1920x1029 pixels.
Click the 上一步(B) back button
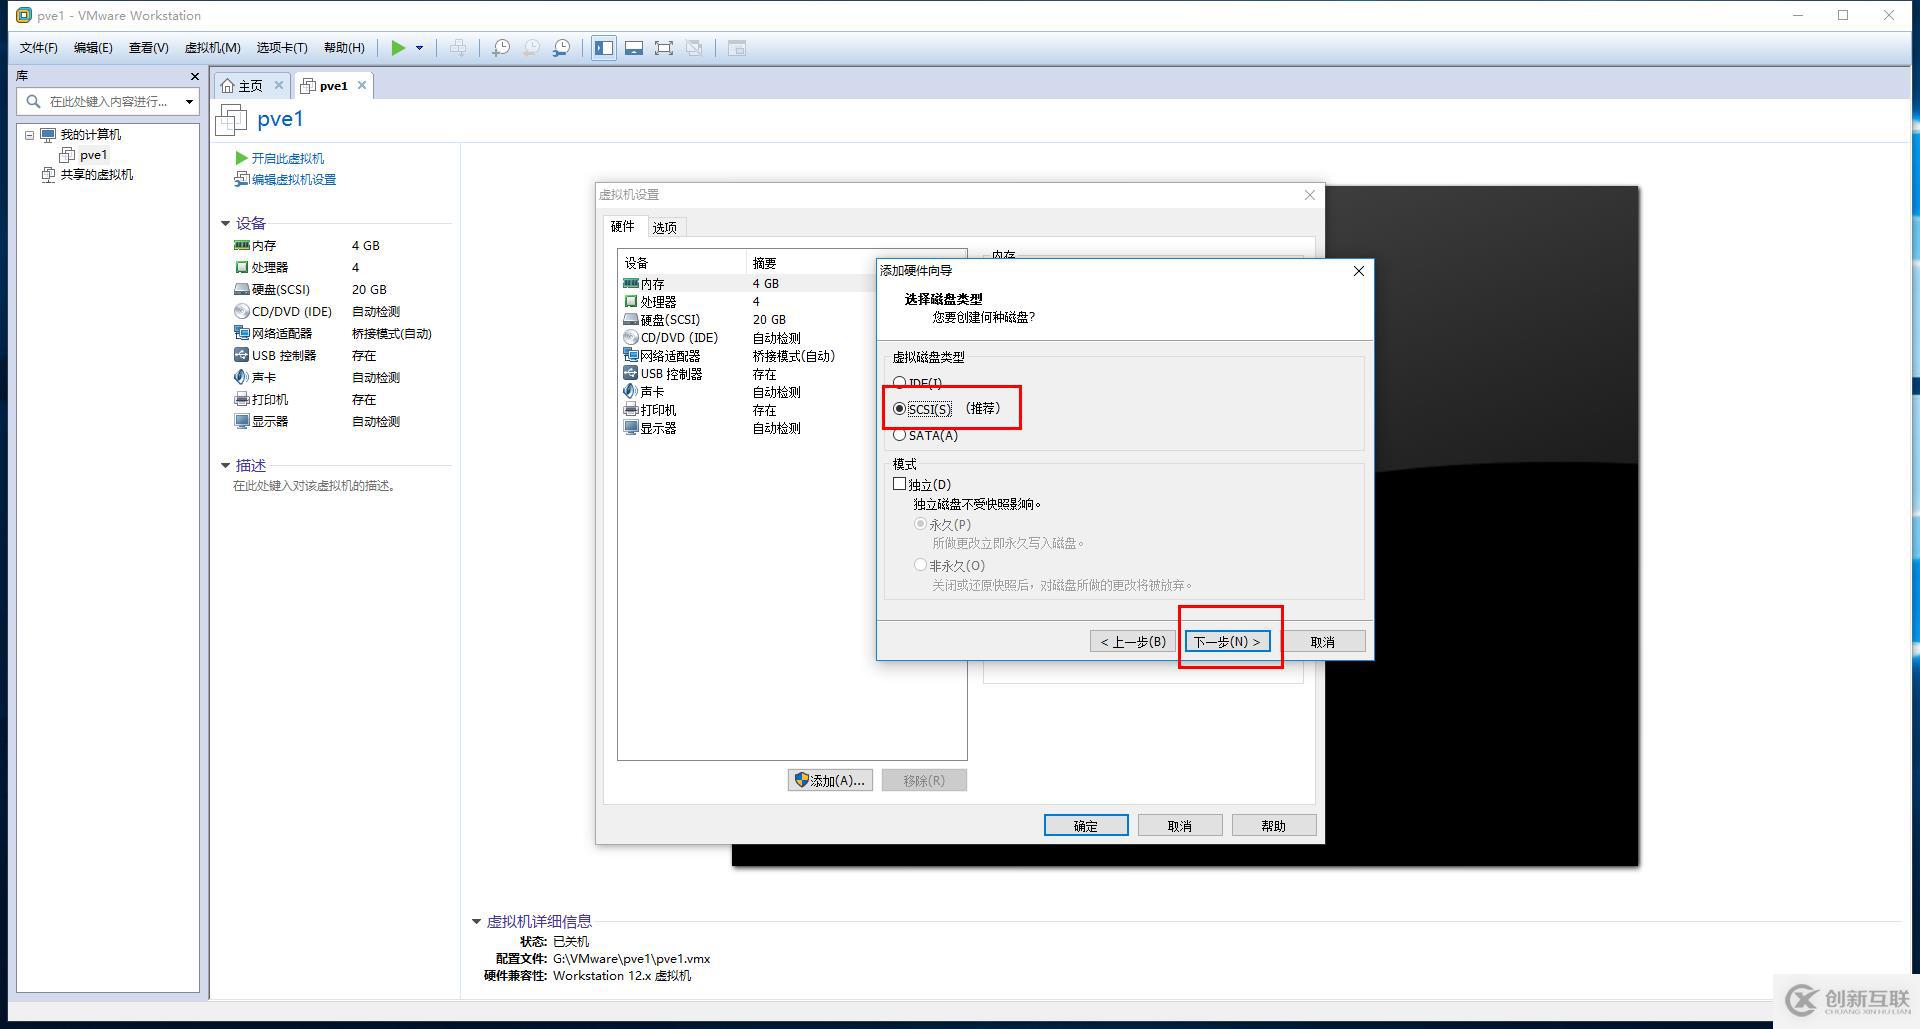(x=1132, y=642)
